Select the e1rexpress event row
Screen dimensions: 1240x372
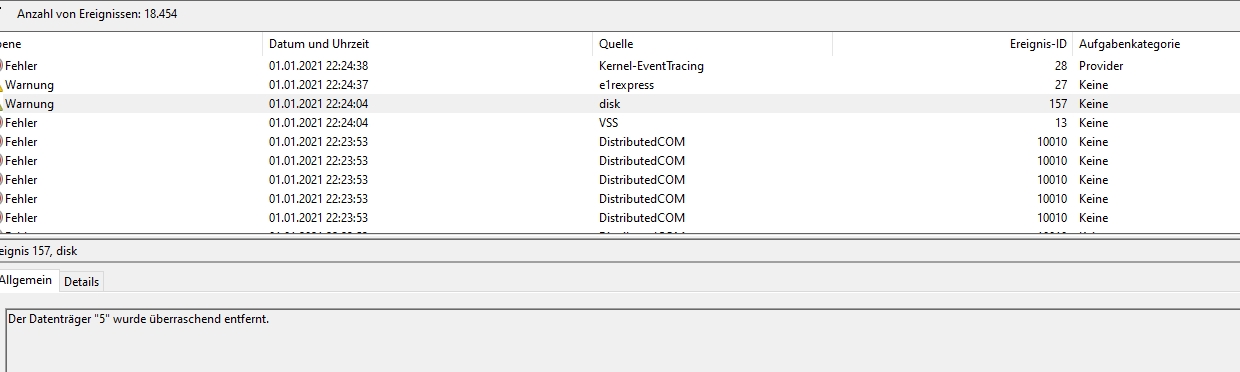pos(620,85)
